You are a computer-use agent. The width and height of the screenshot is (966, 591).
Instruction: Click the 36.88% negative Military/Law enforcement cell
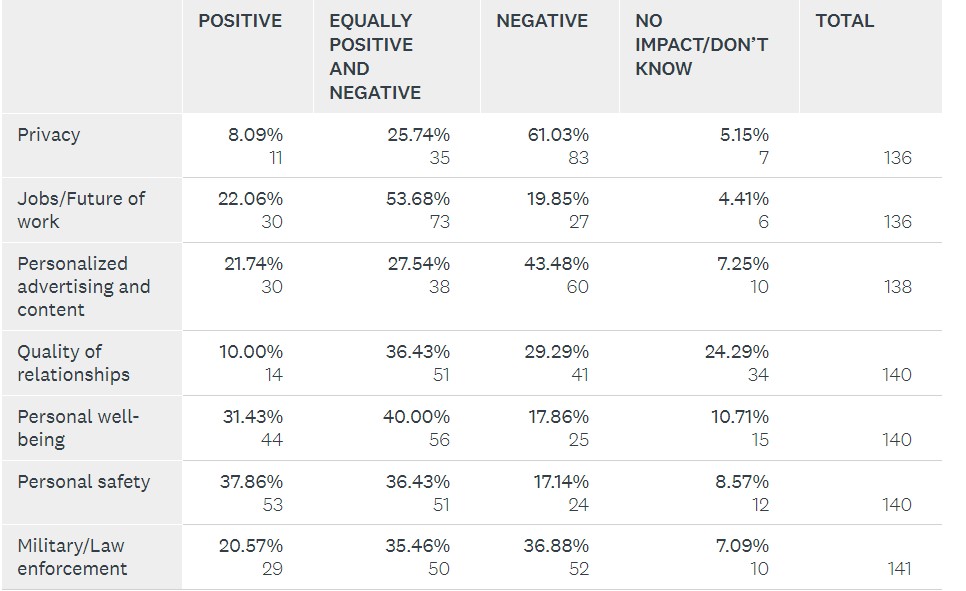click(558, 547)
